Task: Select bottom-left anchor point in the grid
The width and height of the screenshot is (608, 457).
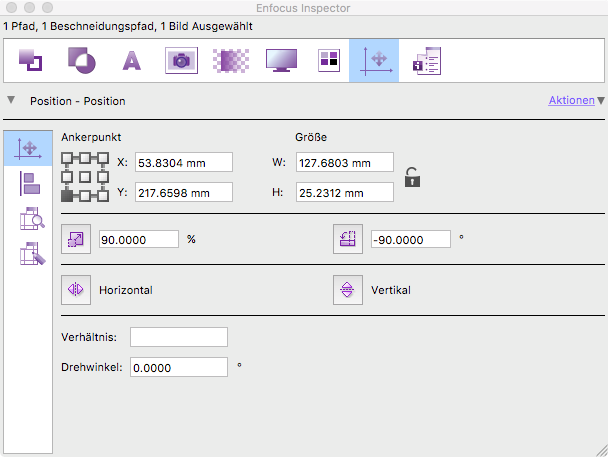Action: click(68, 195)
